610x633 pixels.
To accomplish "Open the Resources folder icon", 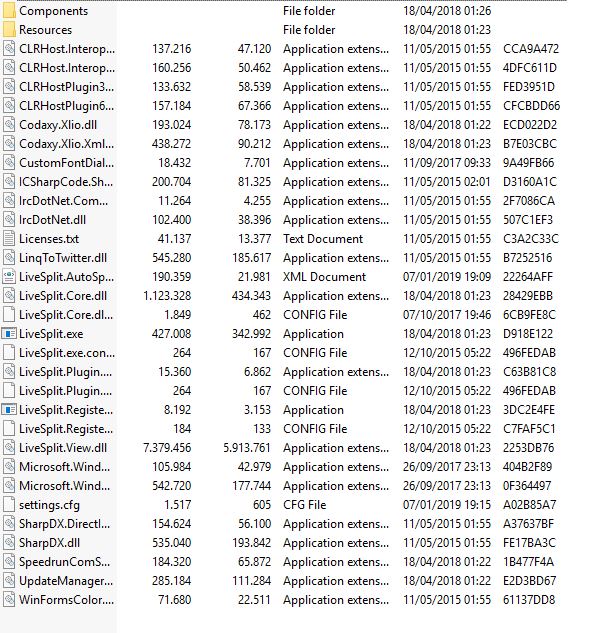I will point(9,29).
